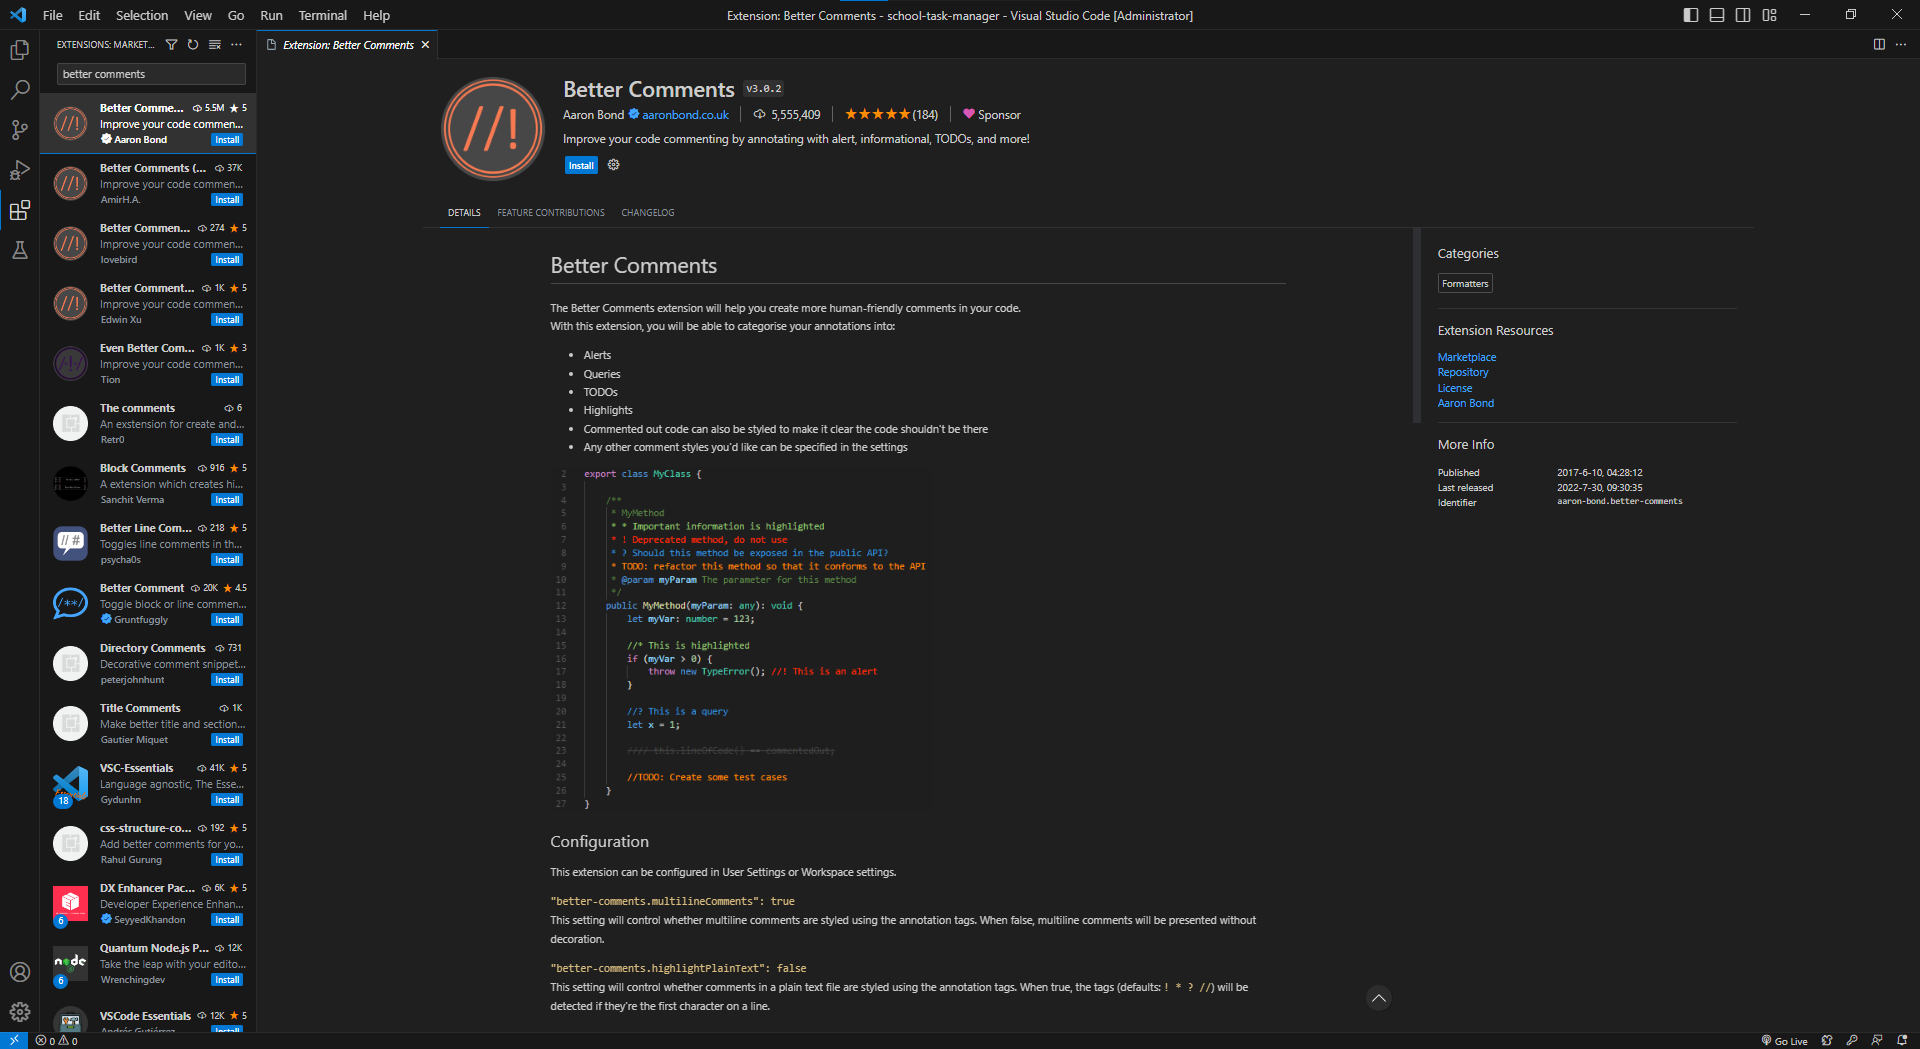Refresh the extensions list
1920x1049 pixels.
pyautogui.click(x=193, y=44)
